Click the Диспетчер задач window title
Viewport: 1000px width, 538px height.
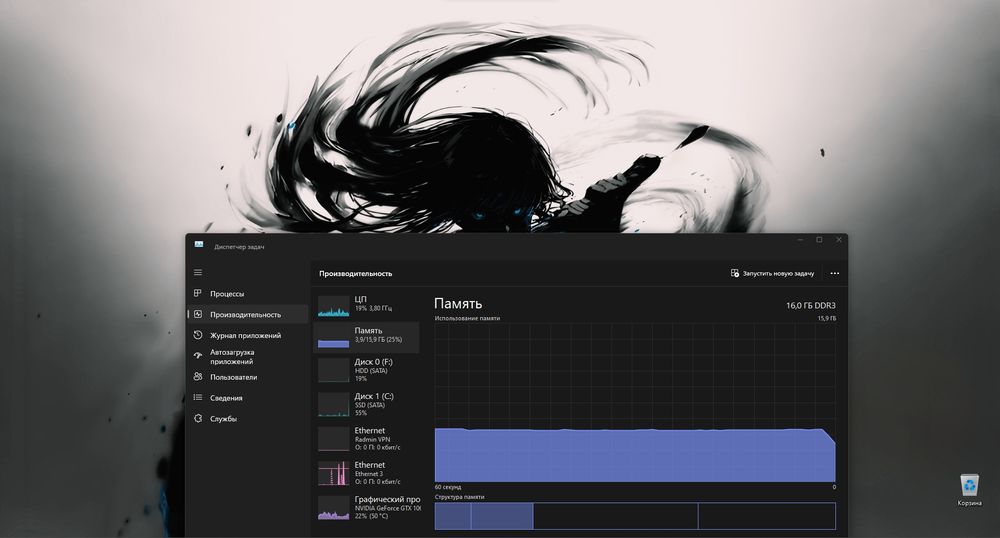[x=239, y=247]
